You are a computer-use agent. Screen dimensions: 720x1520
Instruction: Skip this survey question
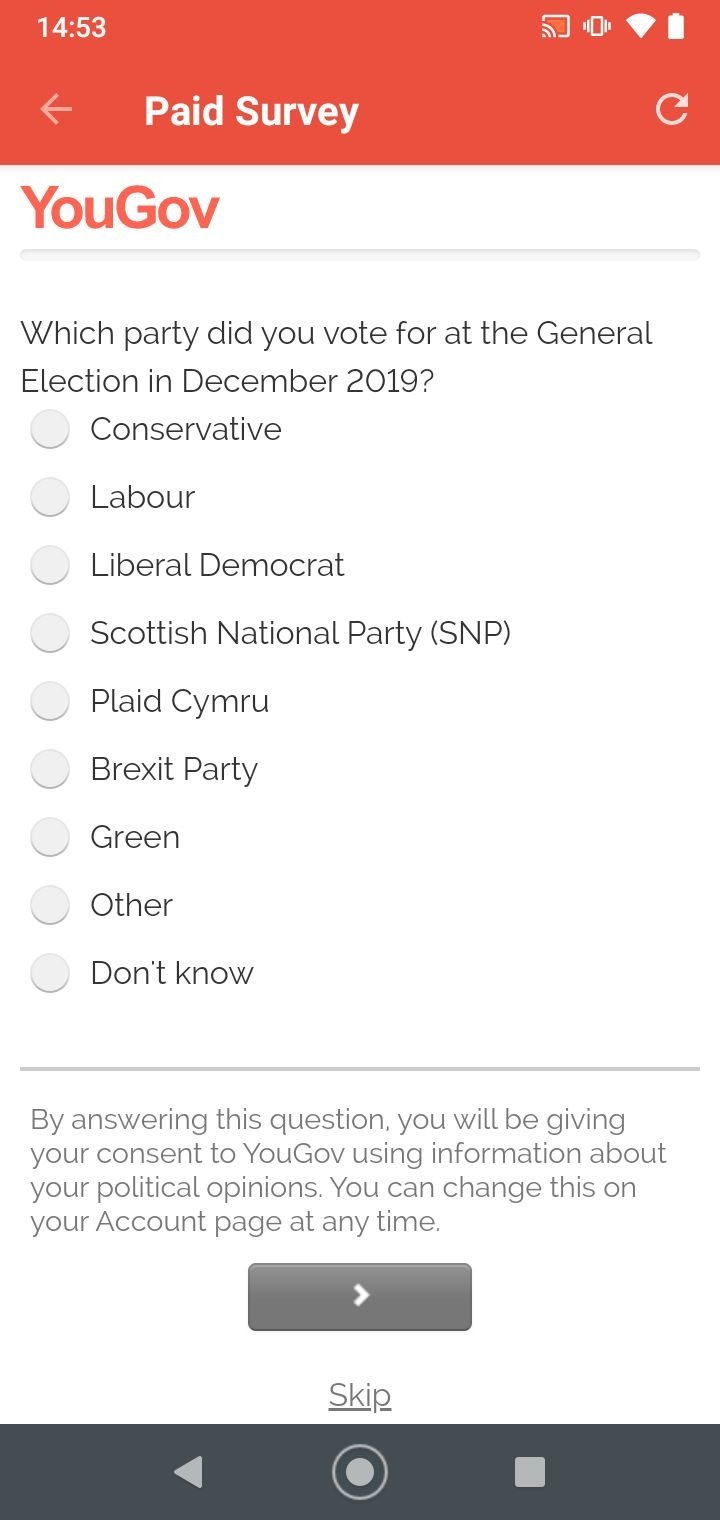(x=360, y=1395)
